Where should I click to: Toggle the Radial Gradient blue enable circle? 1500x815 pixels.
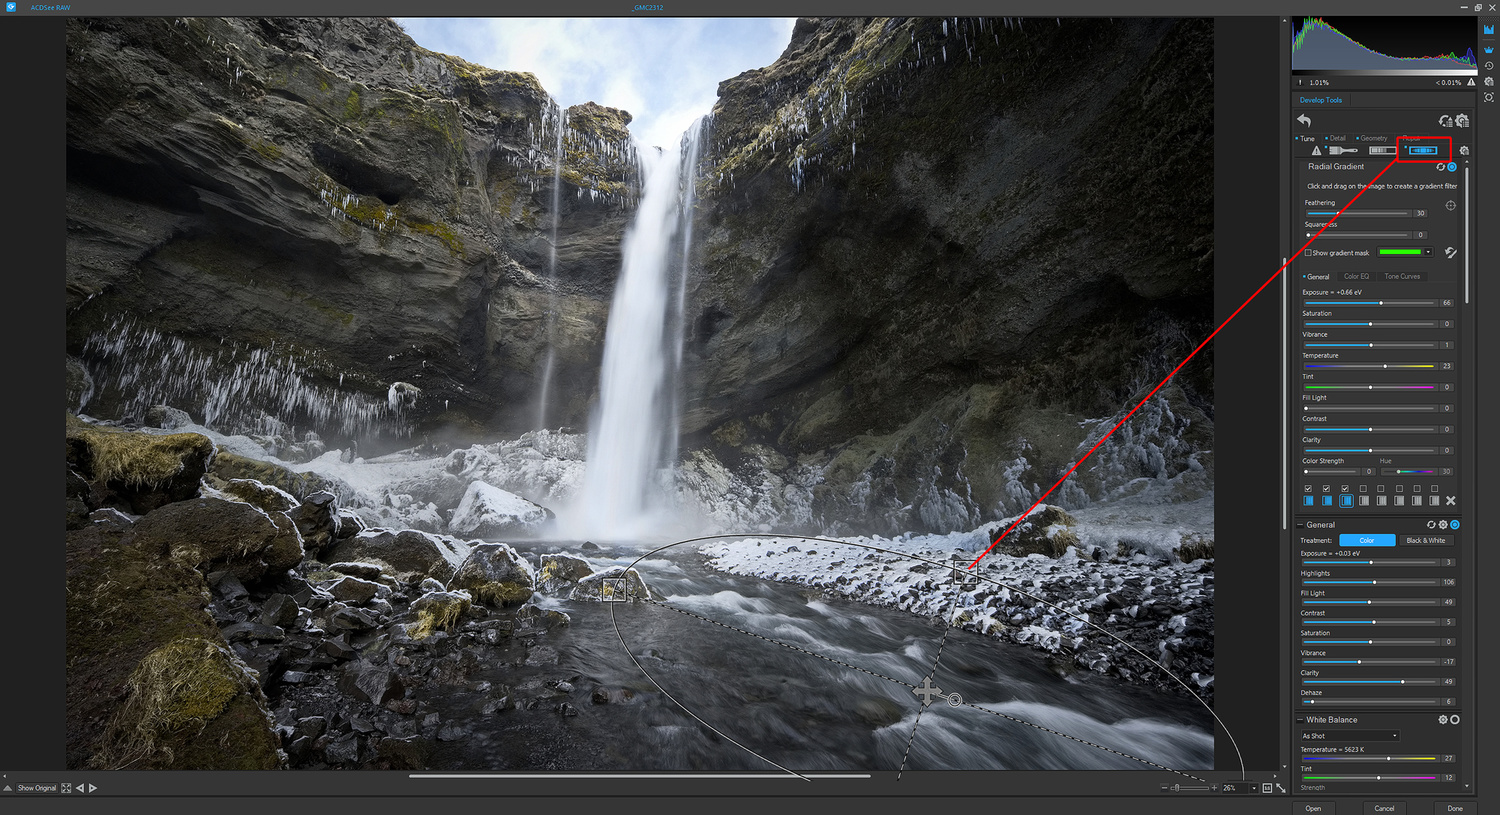[1452, 167]
